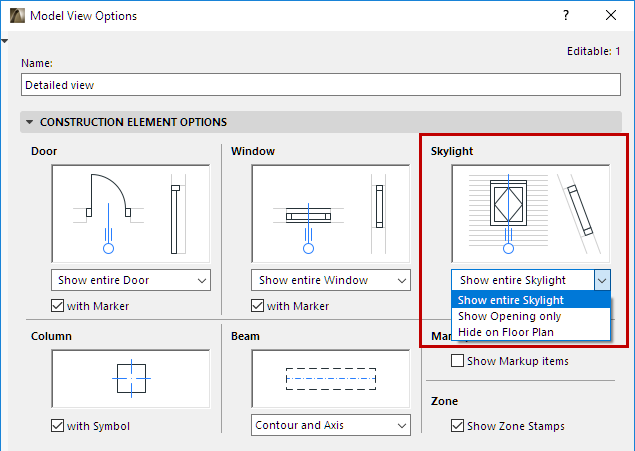The image size is (635, 451).
Task: Click the Window section heading
Action: pyautogui.click(x=253, y=151)
